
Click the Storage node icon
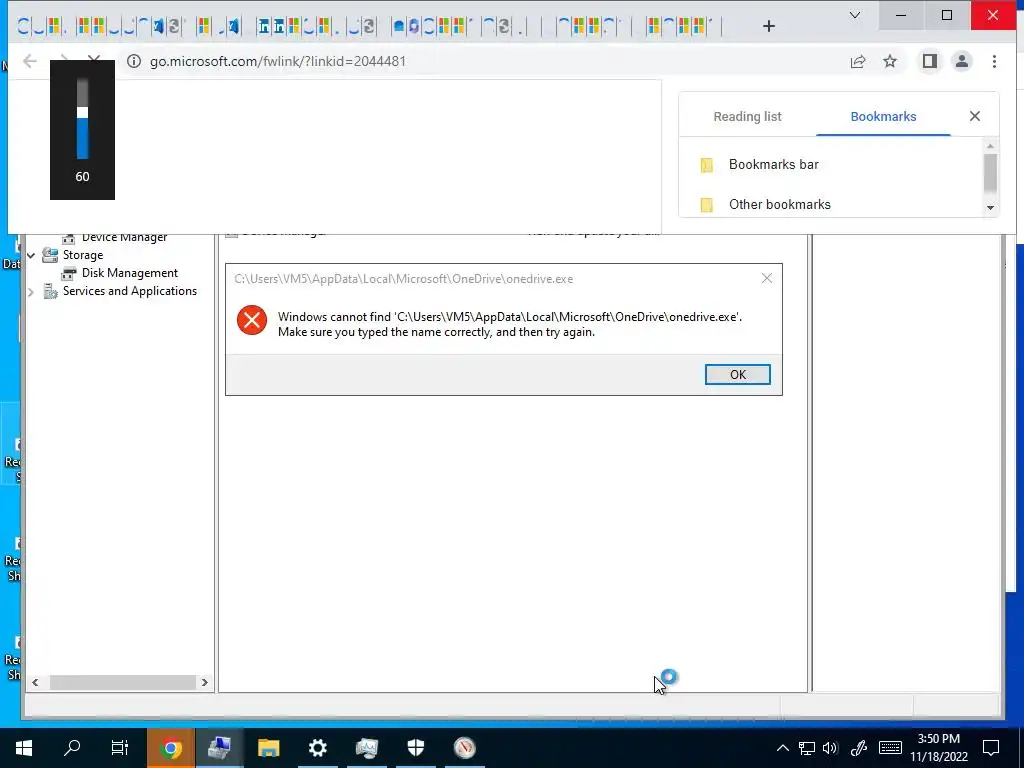point(50,255)
